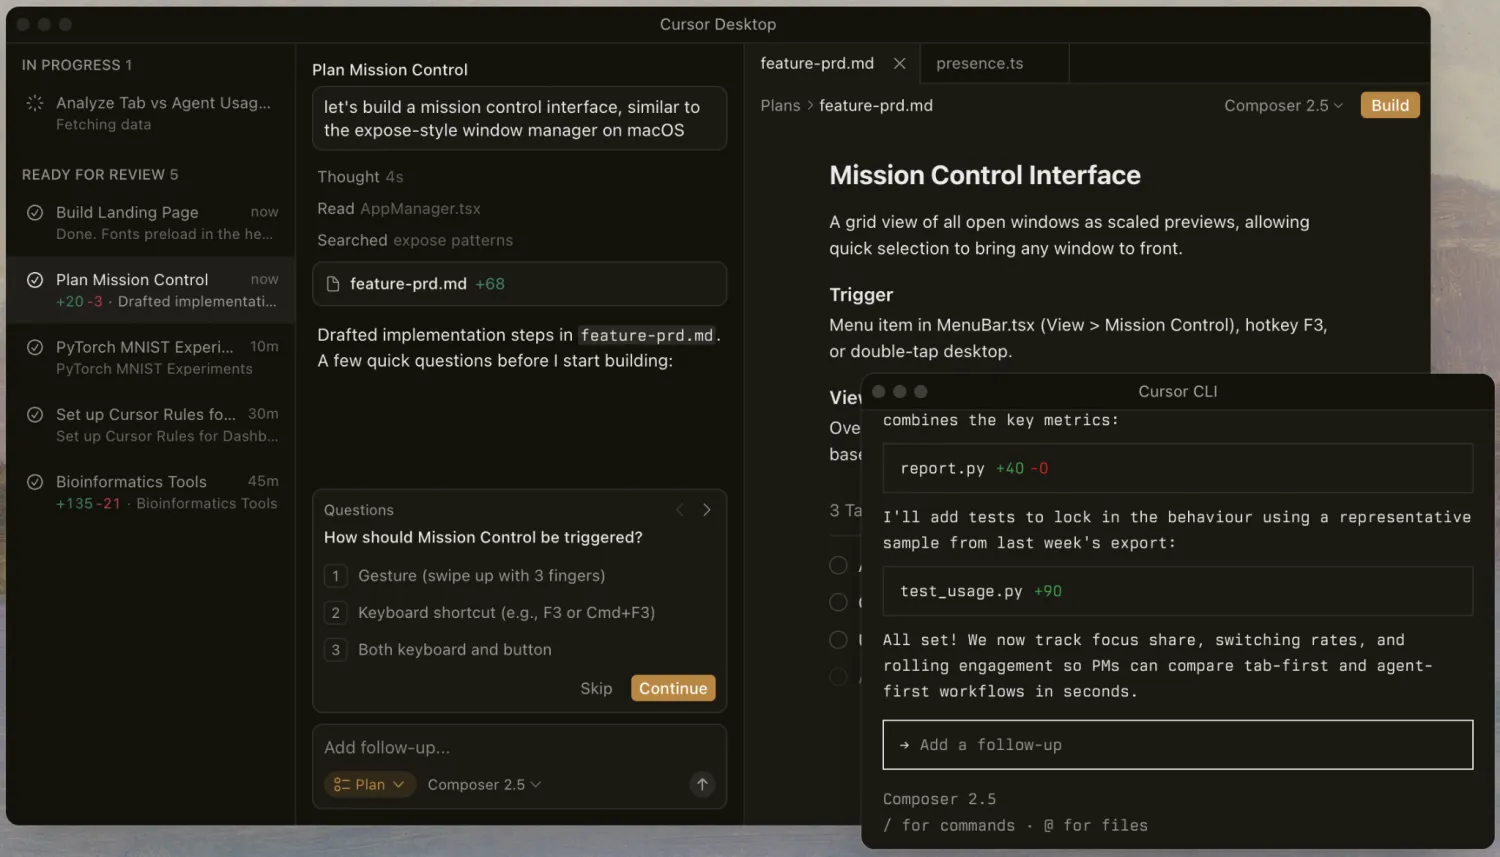Click the Composer 2.5 label in Cursor CLI
Image resolution: width=1500 pixels, height=857 pixels.
pos(939,799)
